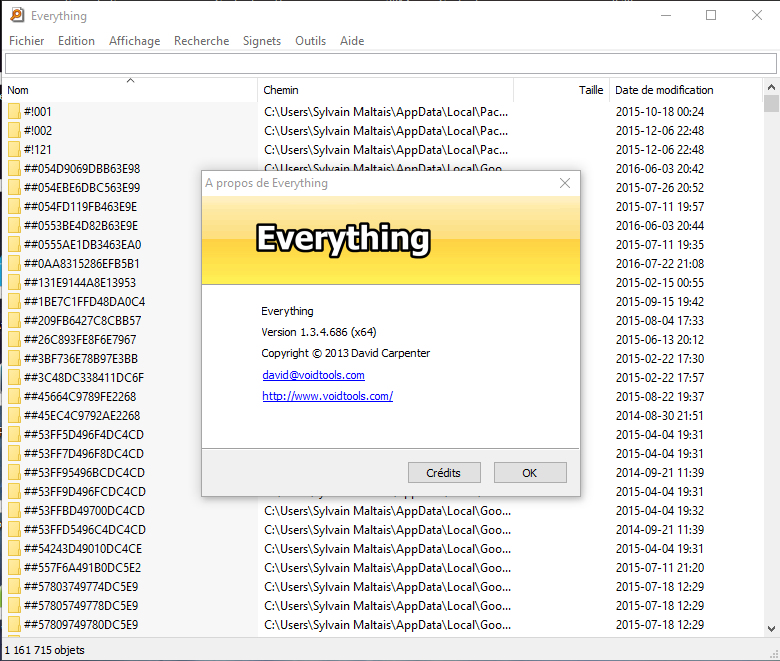Sort by the Chemin column header

[386, 90]
